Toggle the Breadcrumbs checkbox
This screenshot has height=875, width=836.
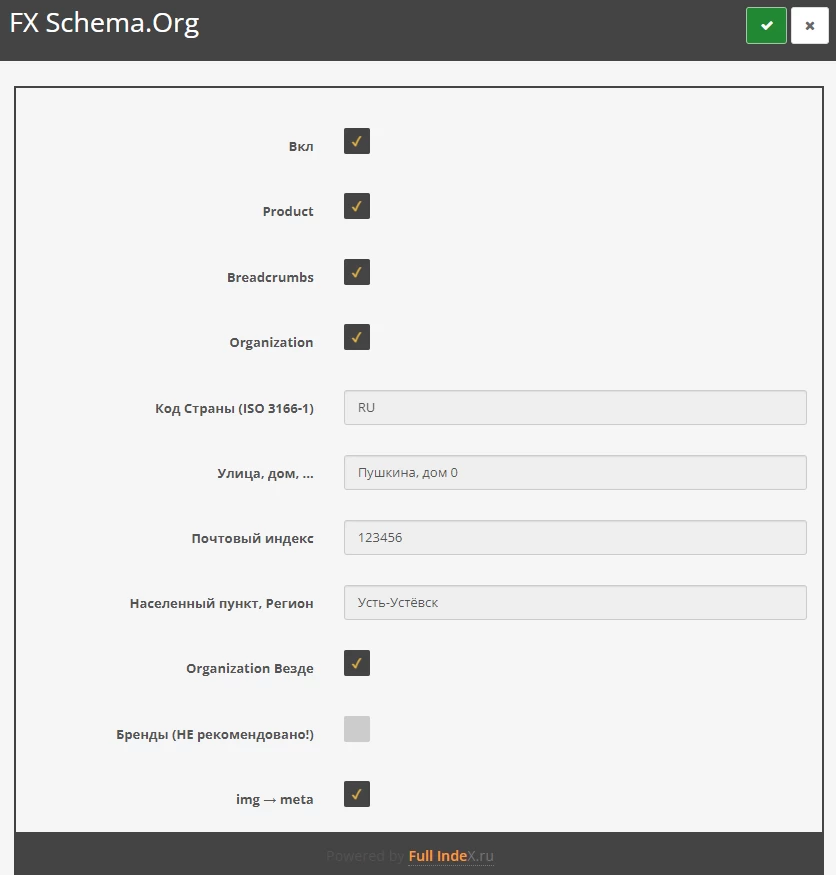(357, 272)
